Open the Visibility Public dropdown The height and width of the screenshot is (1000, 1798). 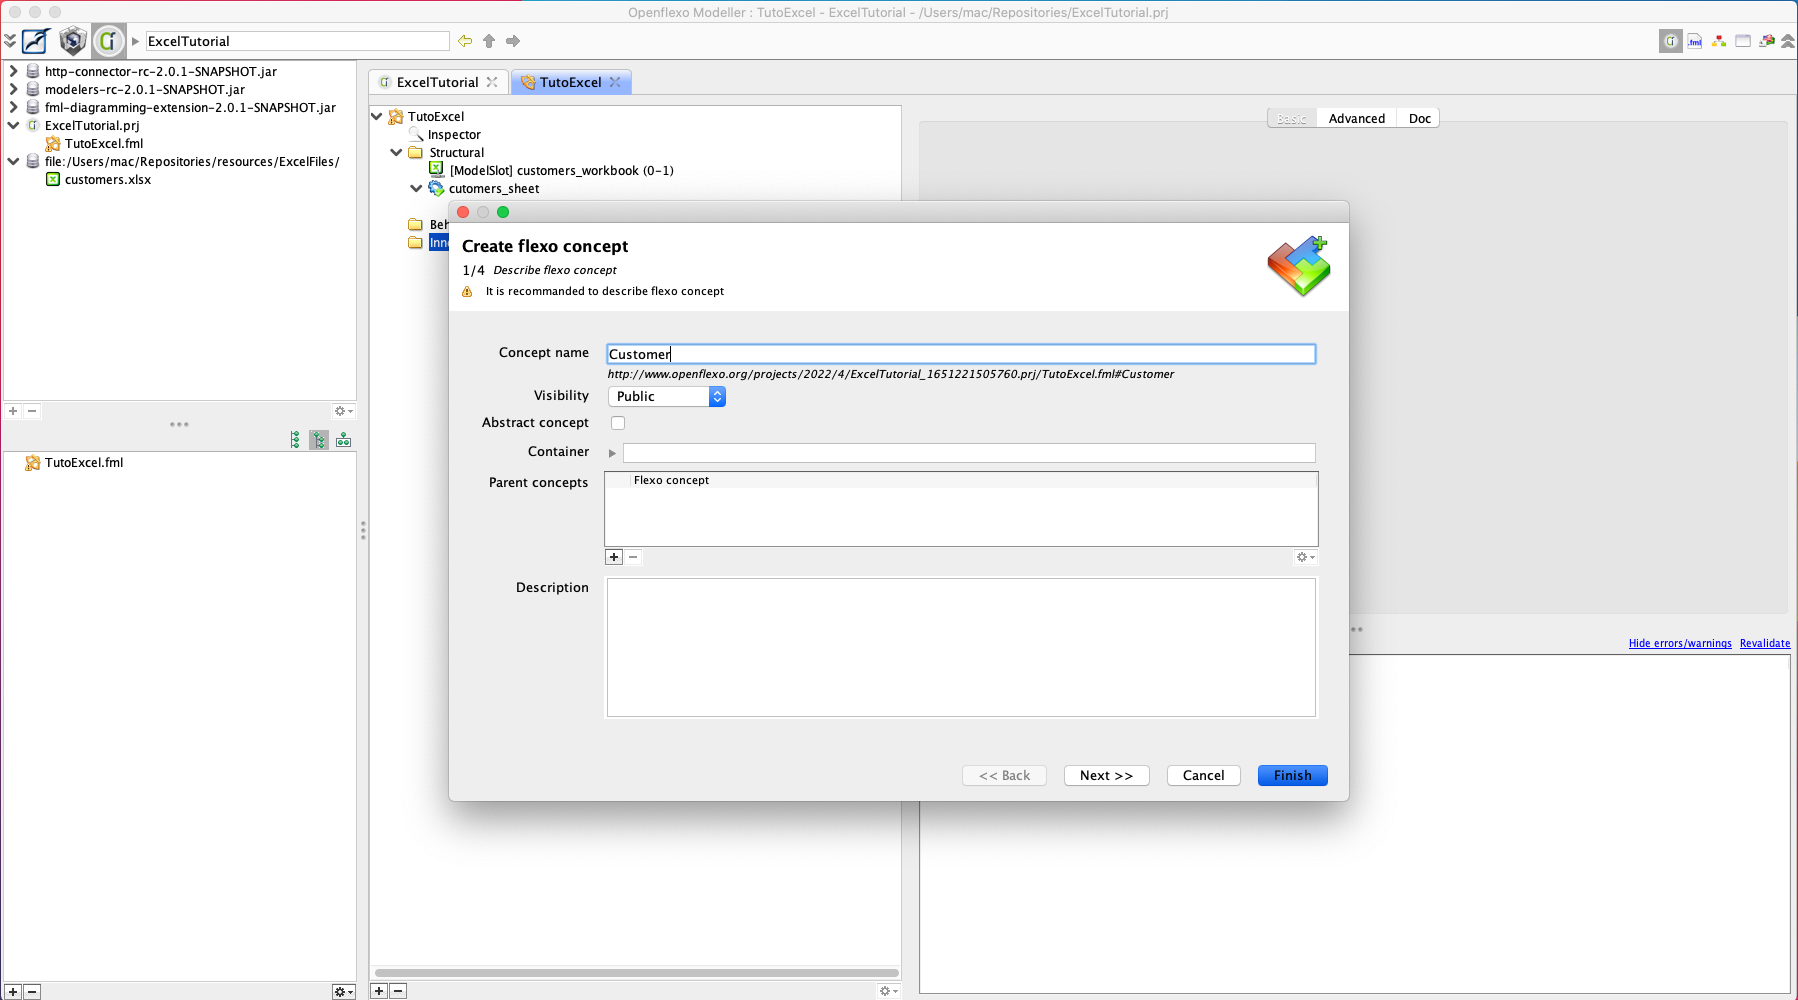point(667,397)
